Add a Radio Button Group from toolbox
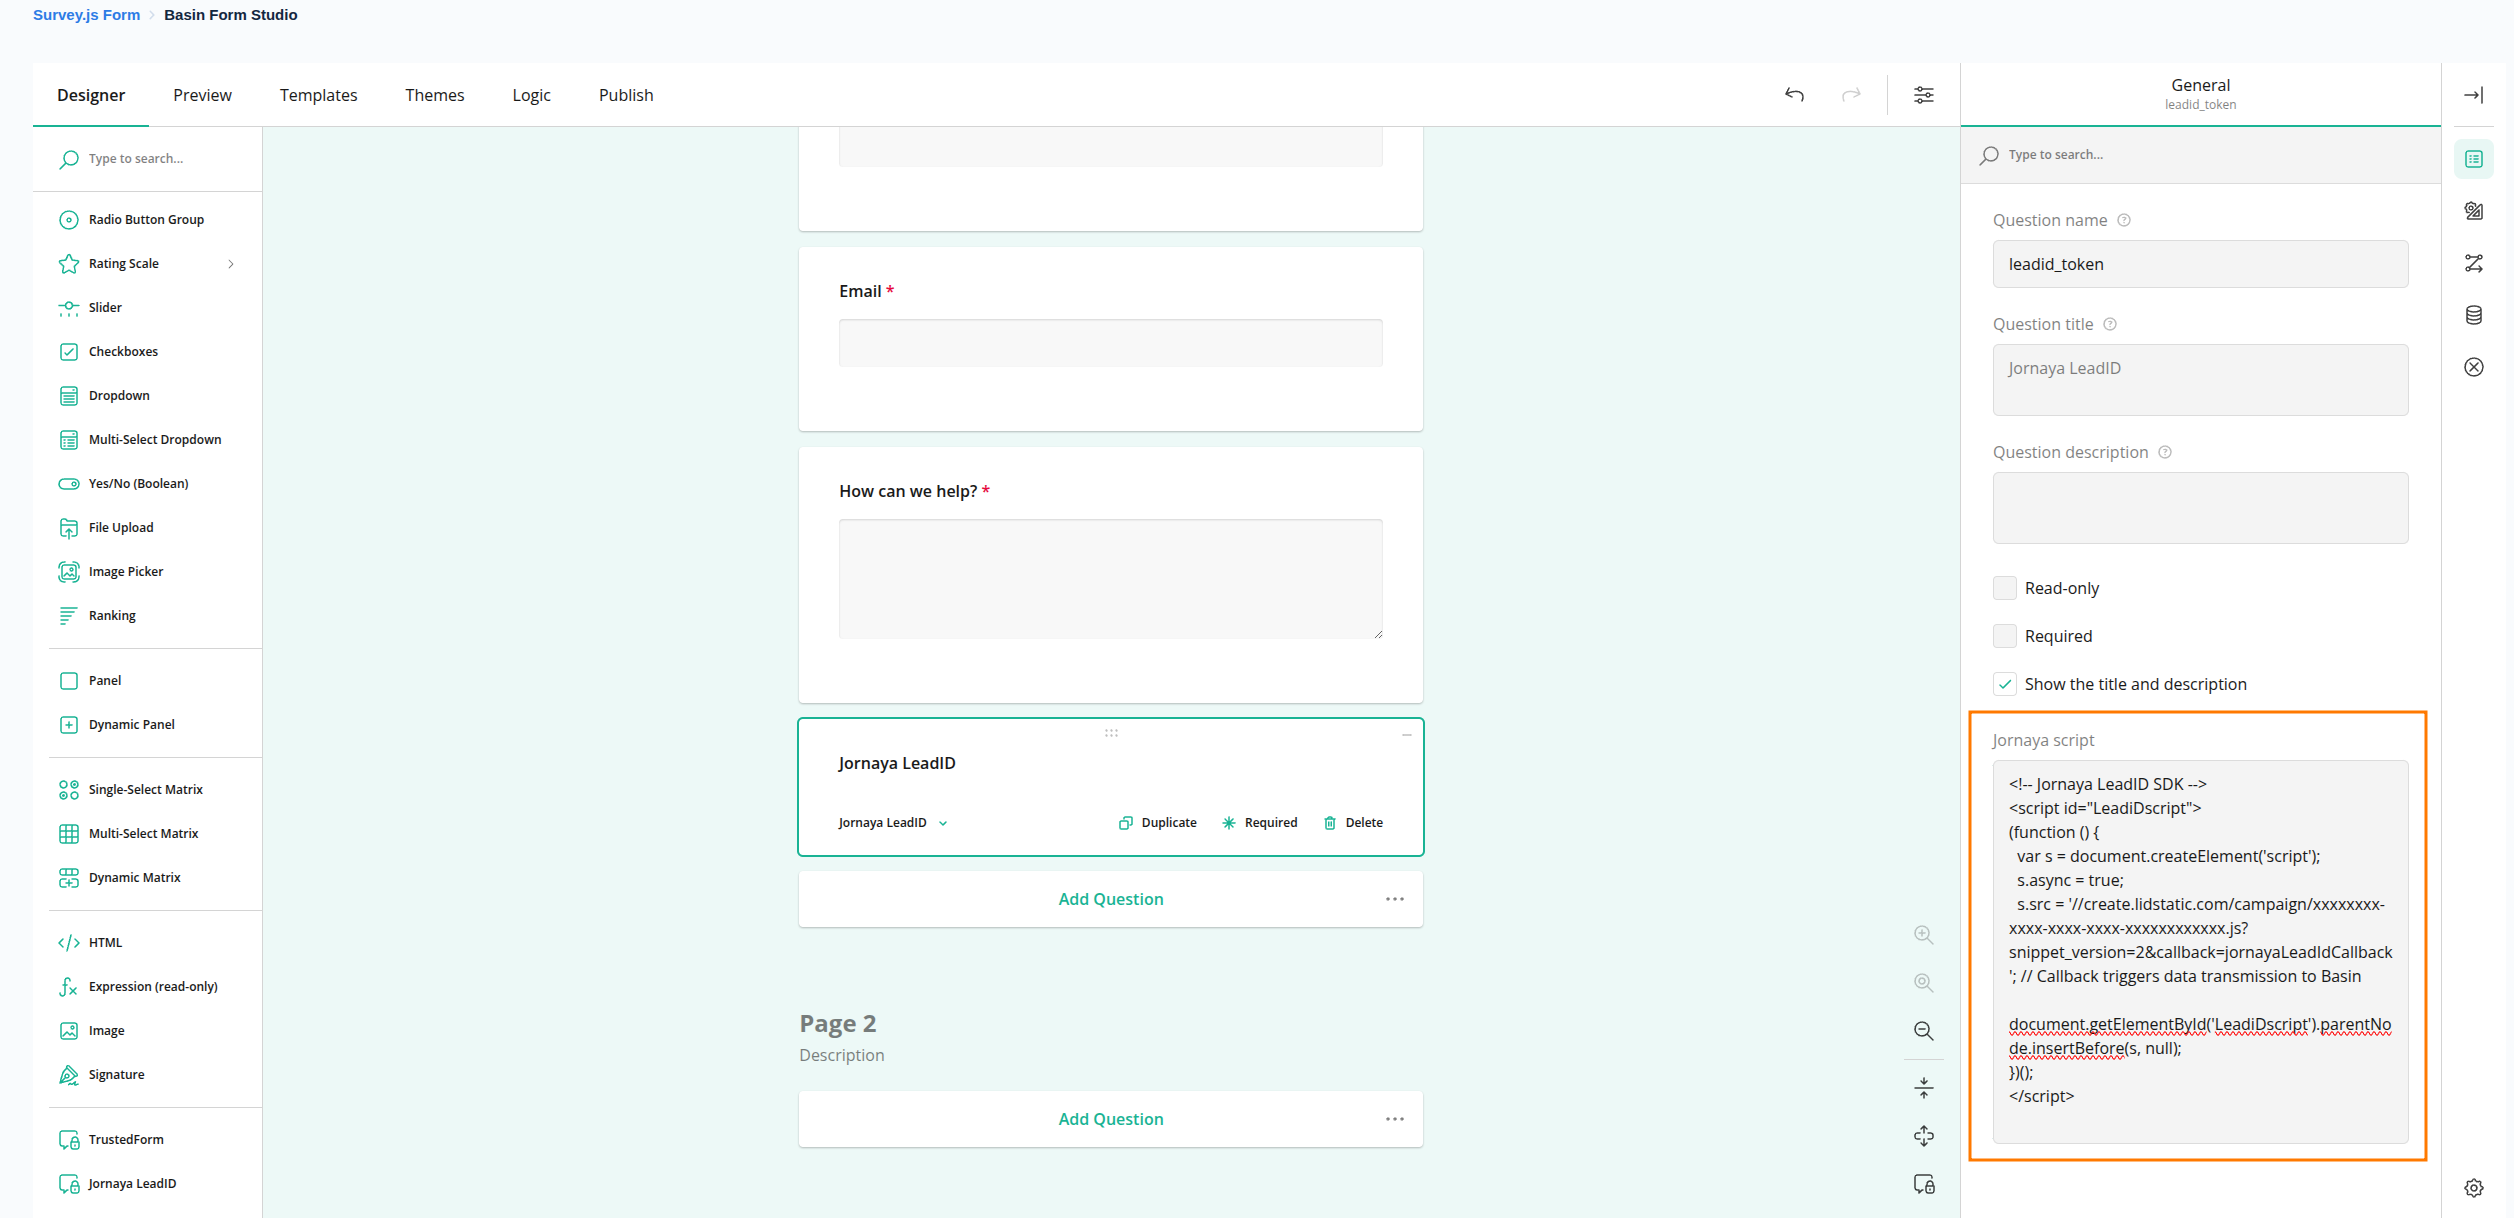This screenshot has width=2514, height=1218. point(147,219)
